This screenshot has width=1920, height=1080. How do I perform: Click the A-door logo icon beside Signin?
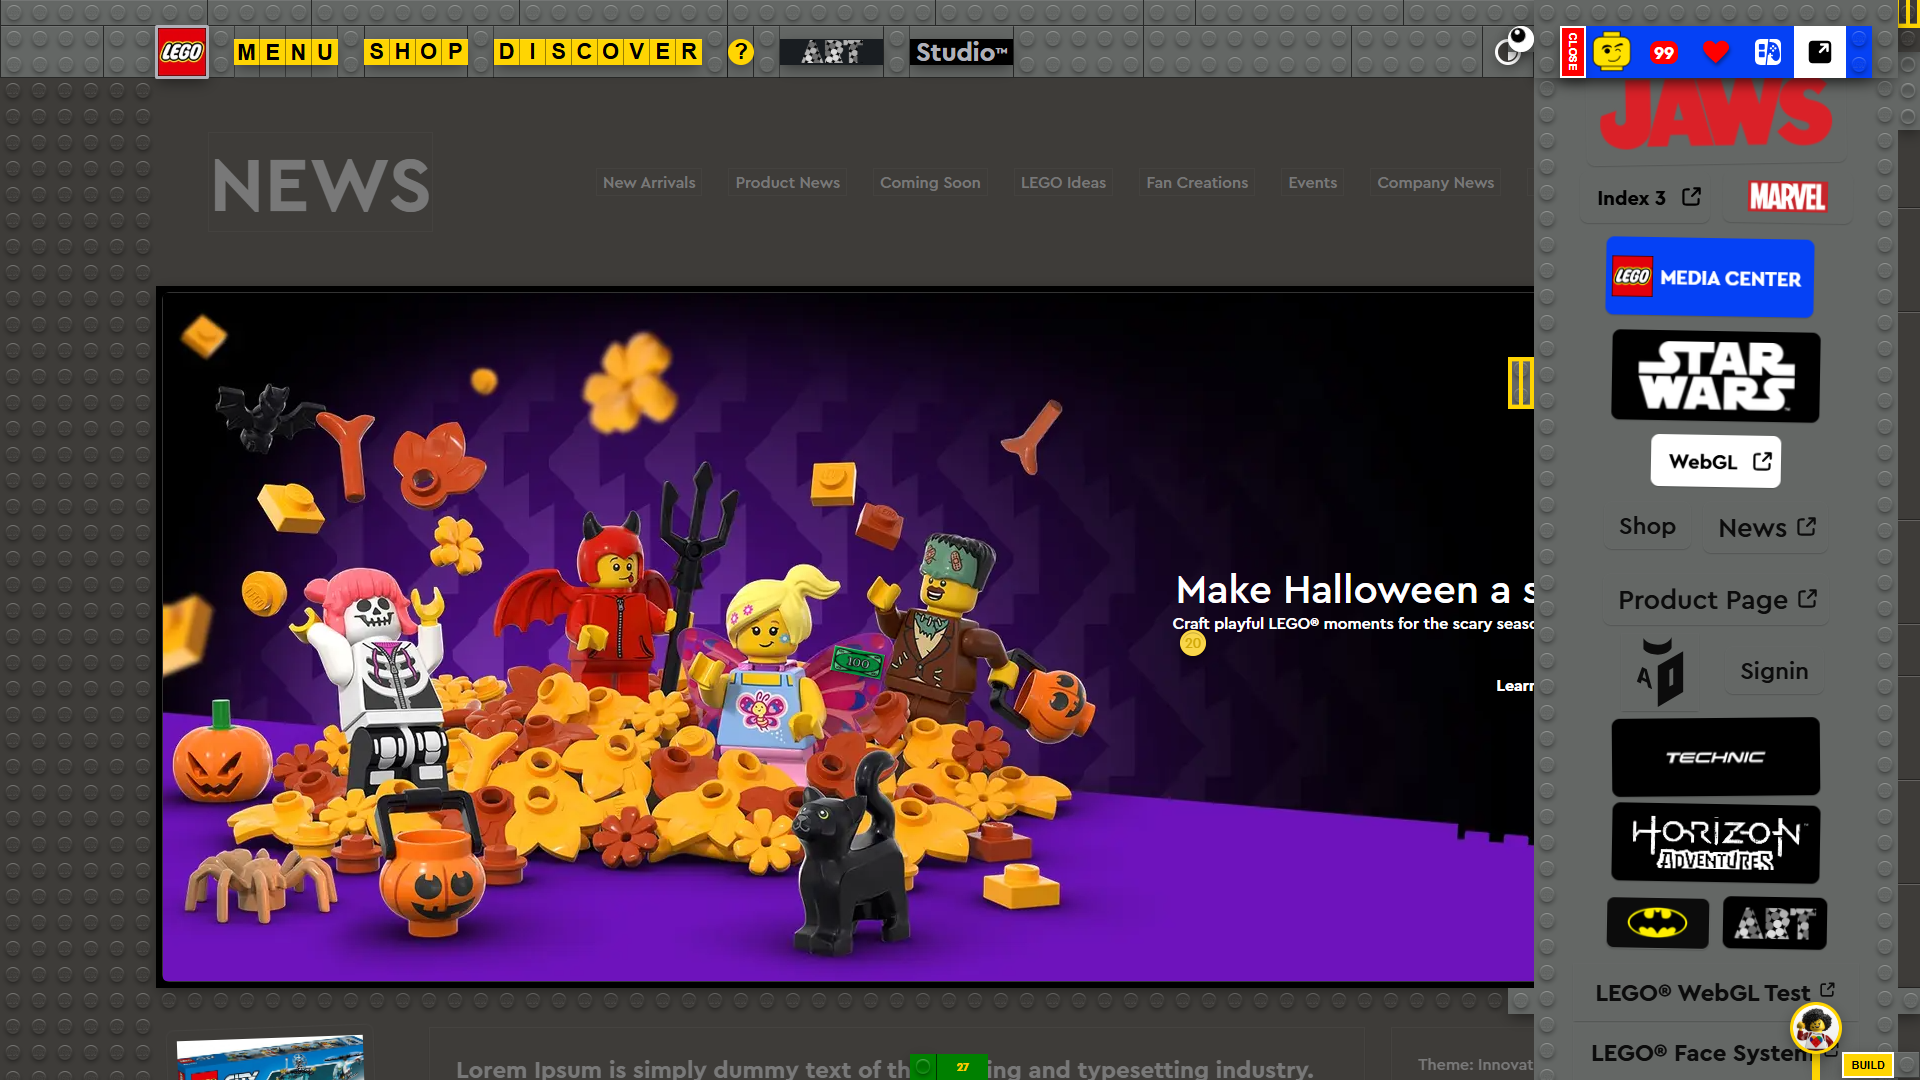point(1660,673)
